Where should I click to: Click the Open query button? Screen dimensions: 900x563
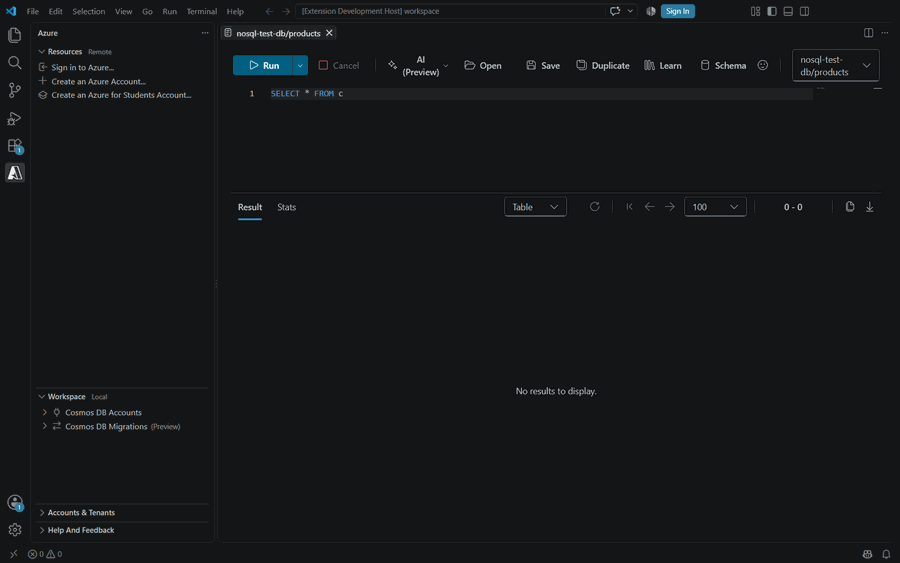[x=483, y=65]
